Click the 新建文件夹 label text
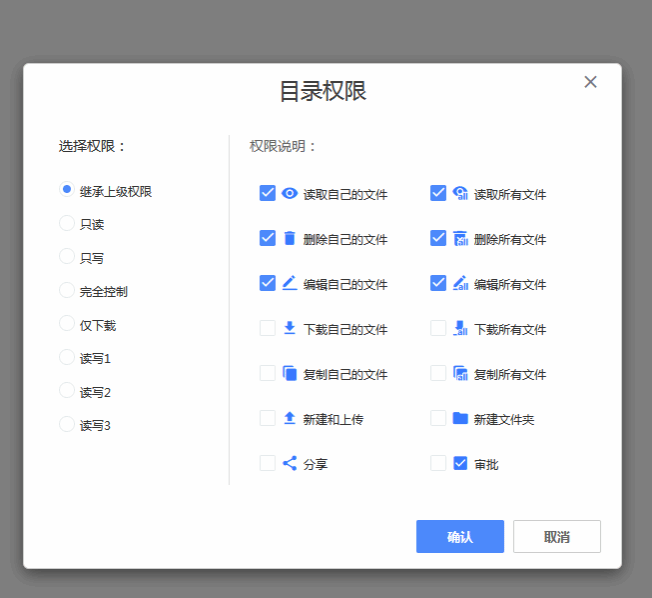Image resolution: width=652 pixels, height=598 pixels. (x=504, y=419)
